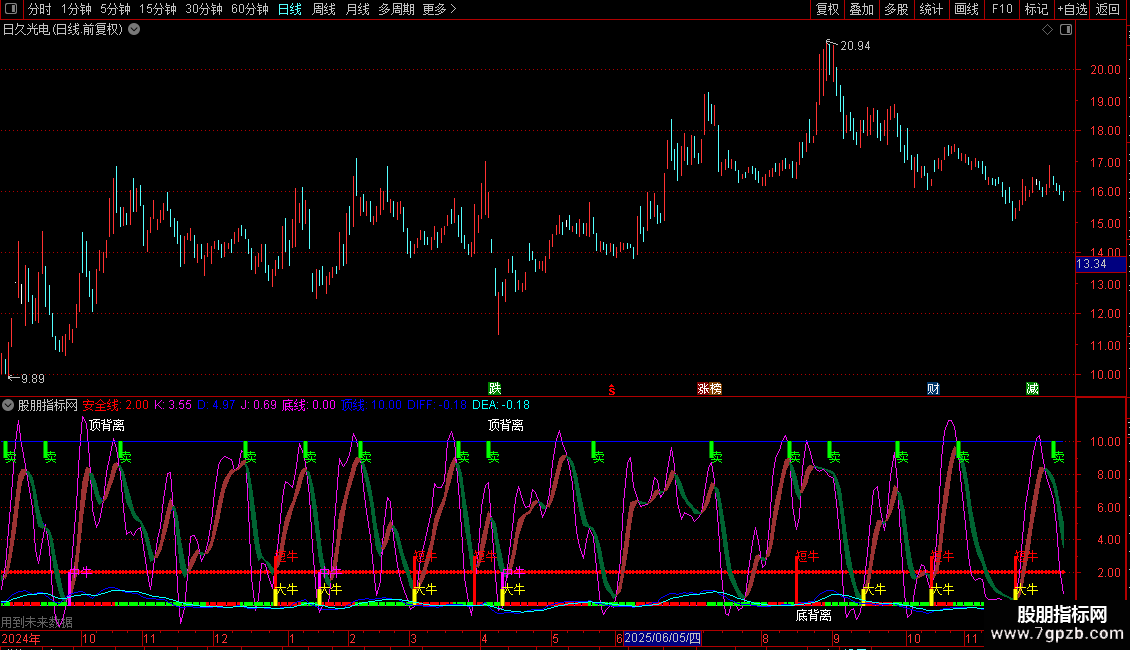Click the 复权 button
Screen dimensions: 1130x650
828,9
